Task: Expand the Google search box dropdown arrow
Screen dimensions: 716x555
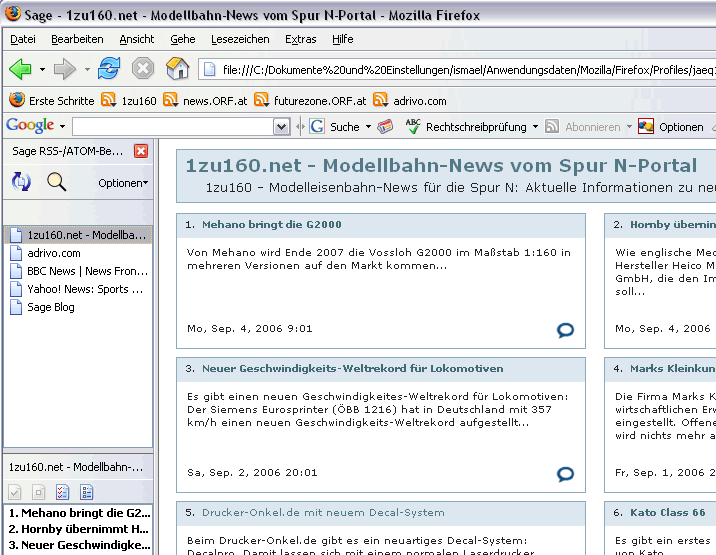Action: pos(281,127)
